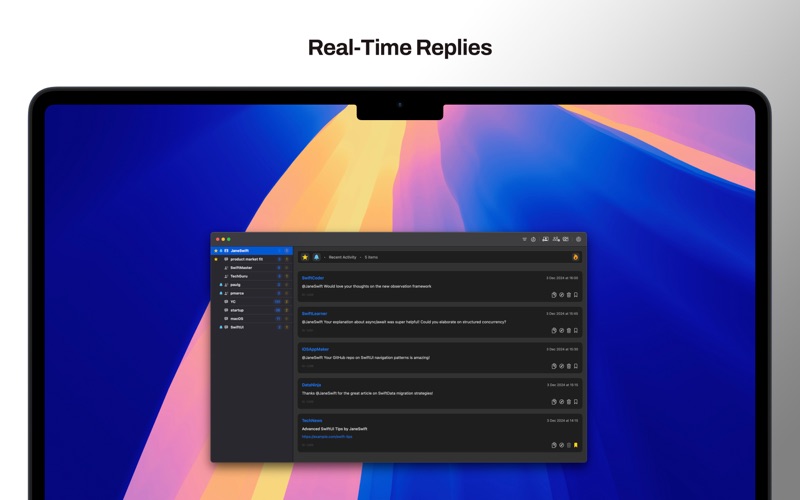The image size is (800, 500).
Task: Click the blue count badge on the startup row
Action: click(278, 310)
